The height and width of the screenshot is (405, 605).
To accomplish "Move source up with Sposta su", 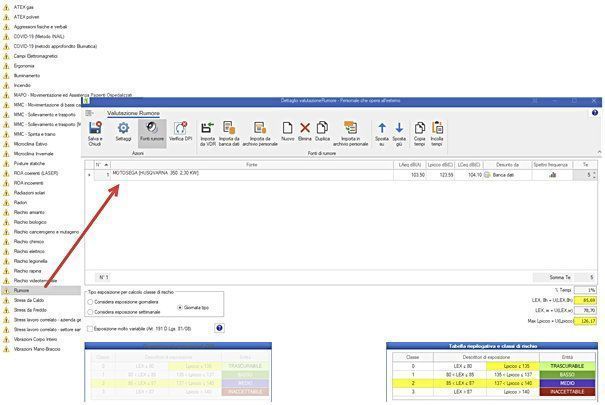I will 381,128.
